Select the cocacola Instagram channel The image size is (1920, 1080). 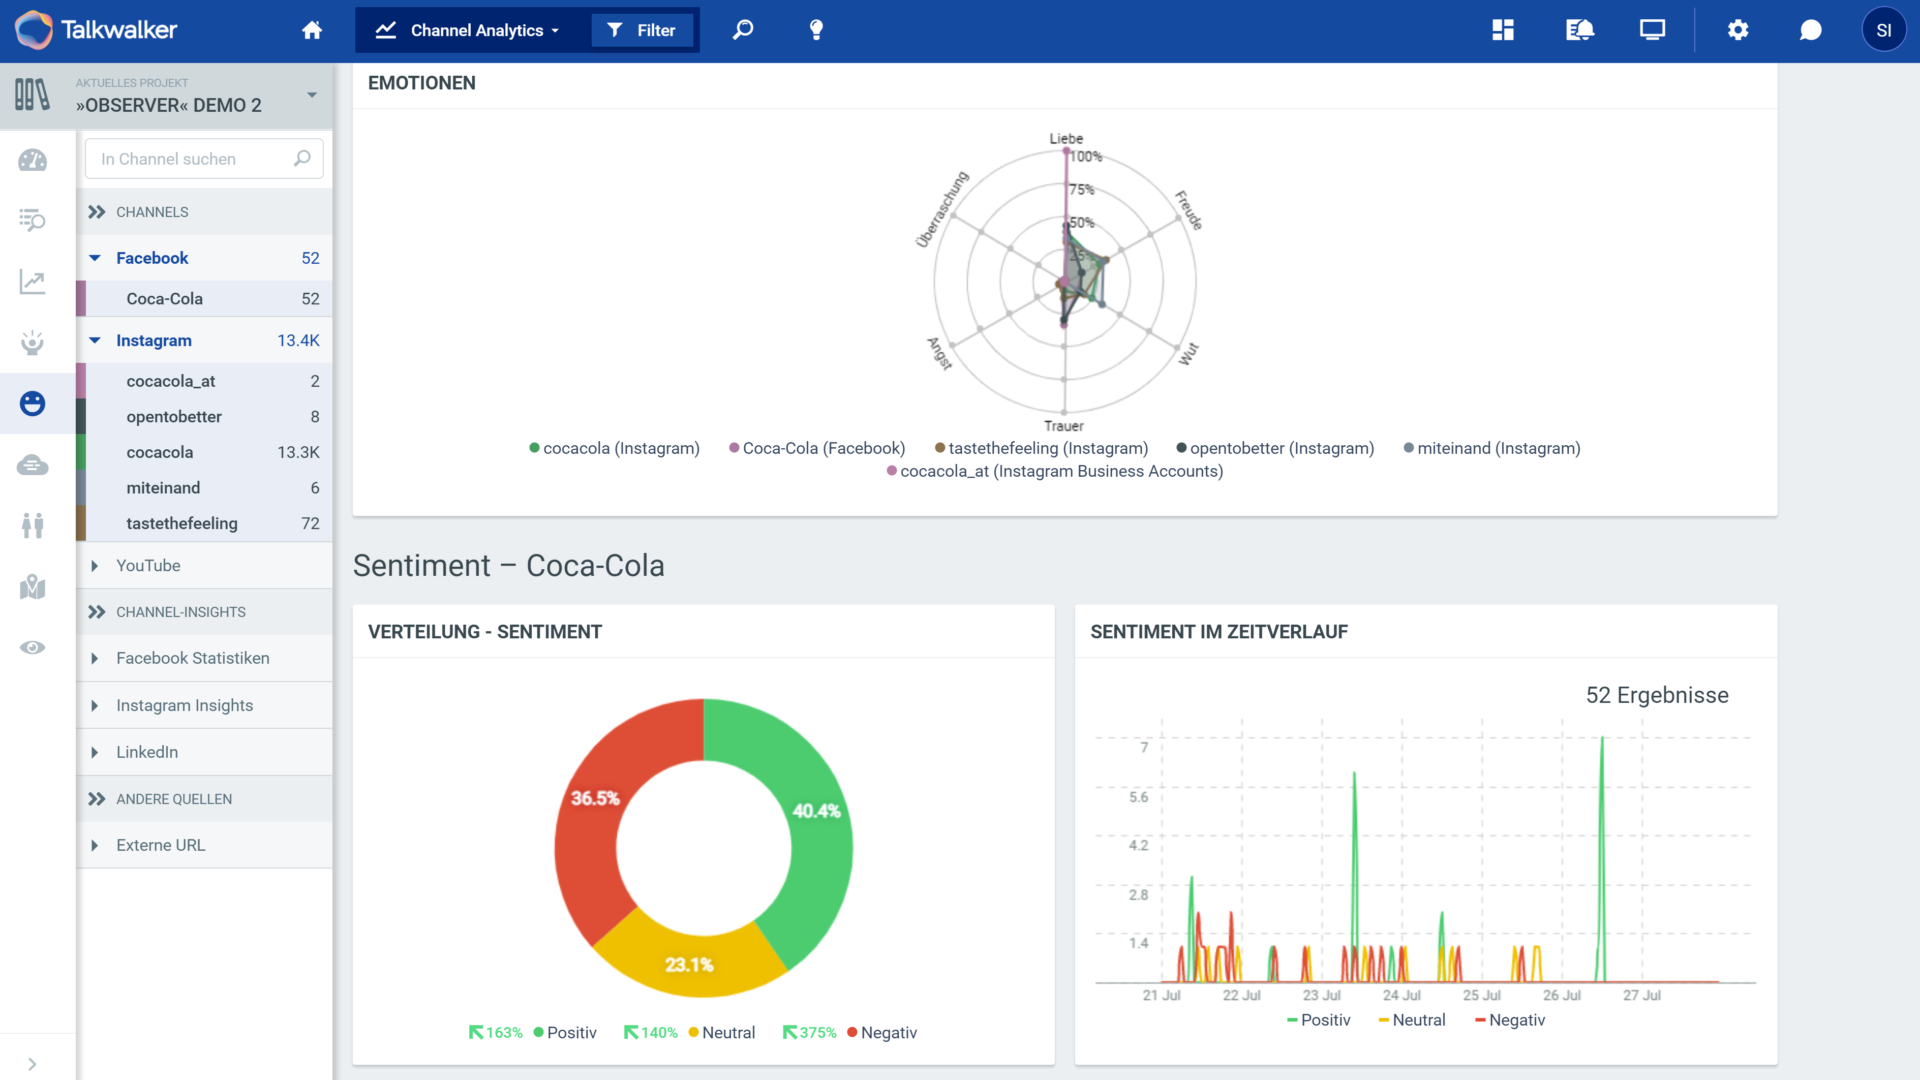tap(204, 452)
